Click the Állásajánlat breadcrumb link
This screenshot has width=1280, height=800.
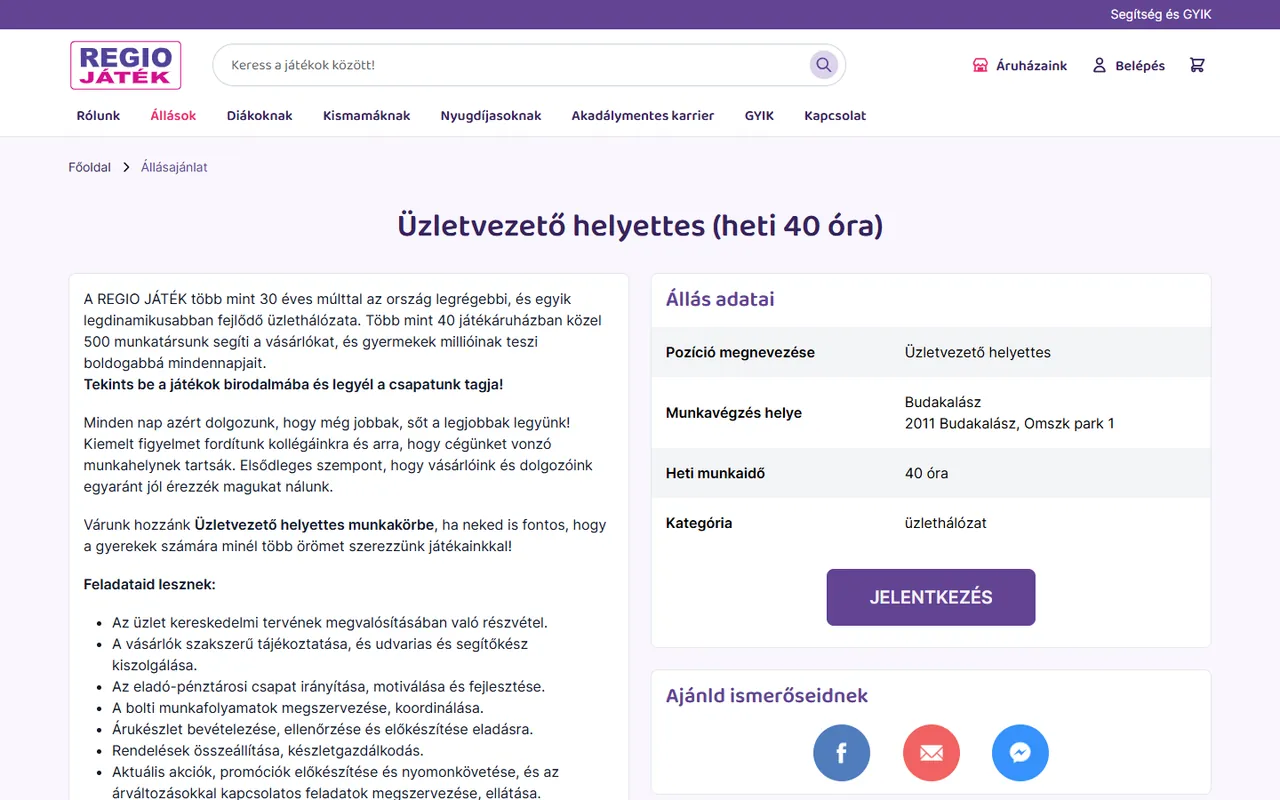(174, 167)
